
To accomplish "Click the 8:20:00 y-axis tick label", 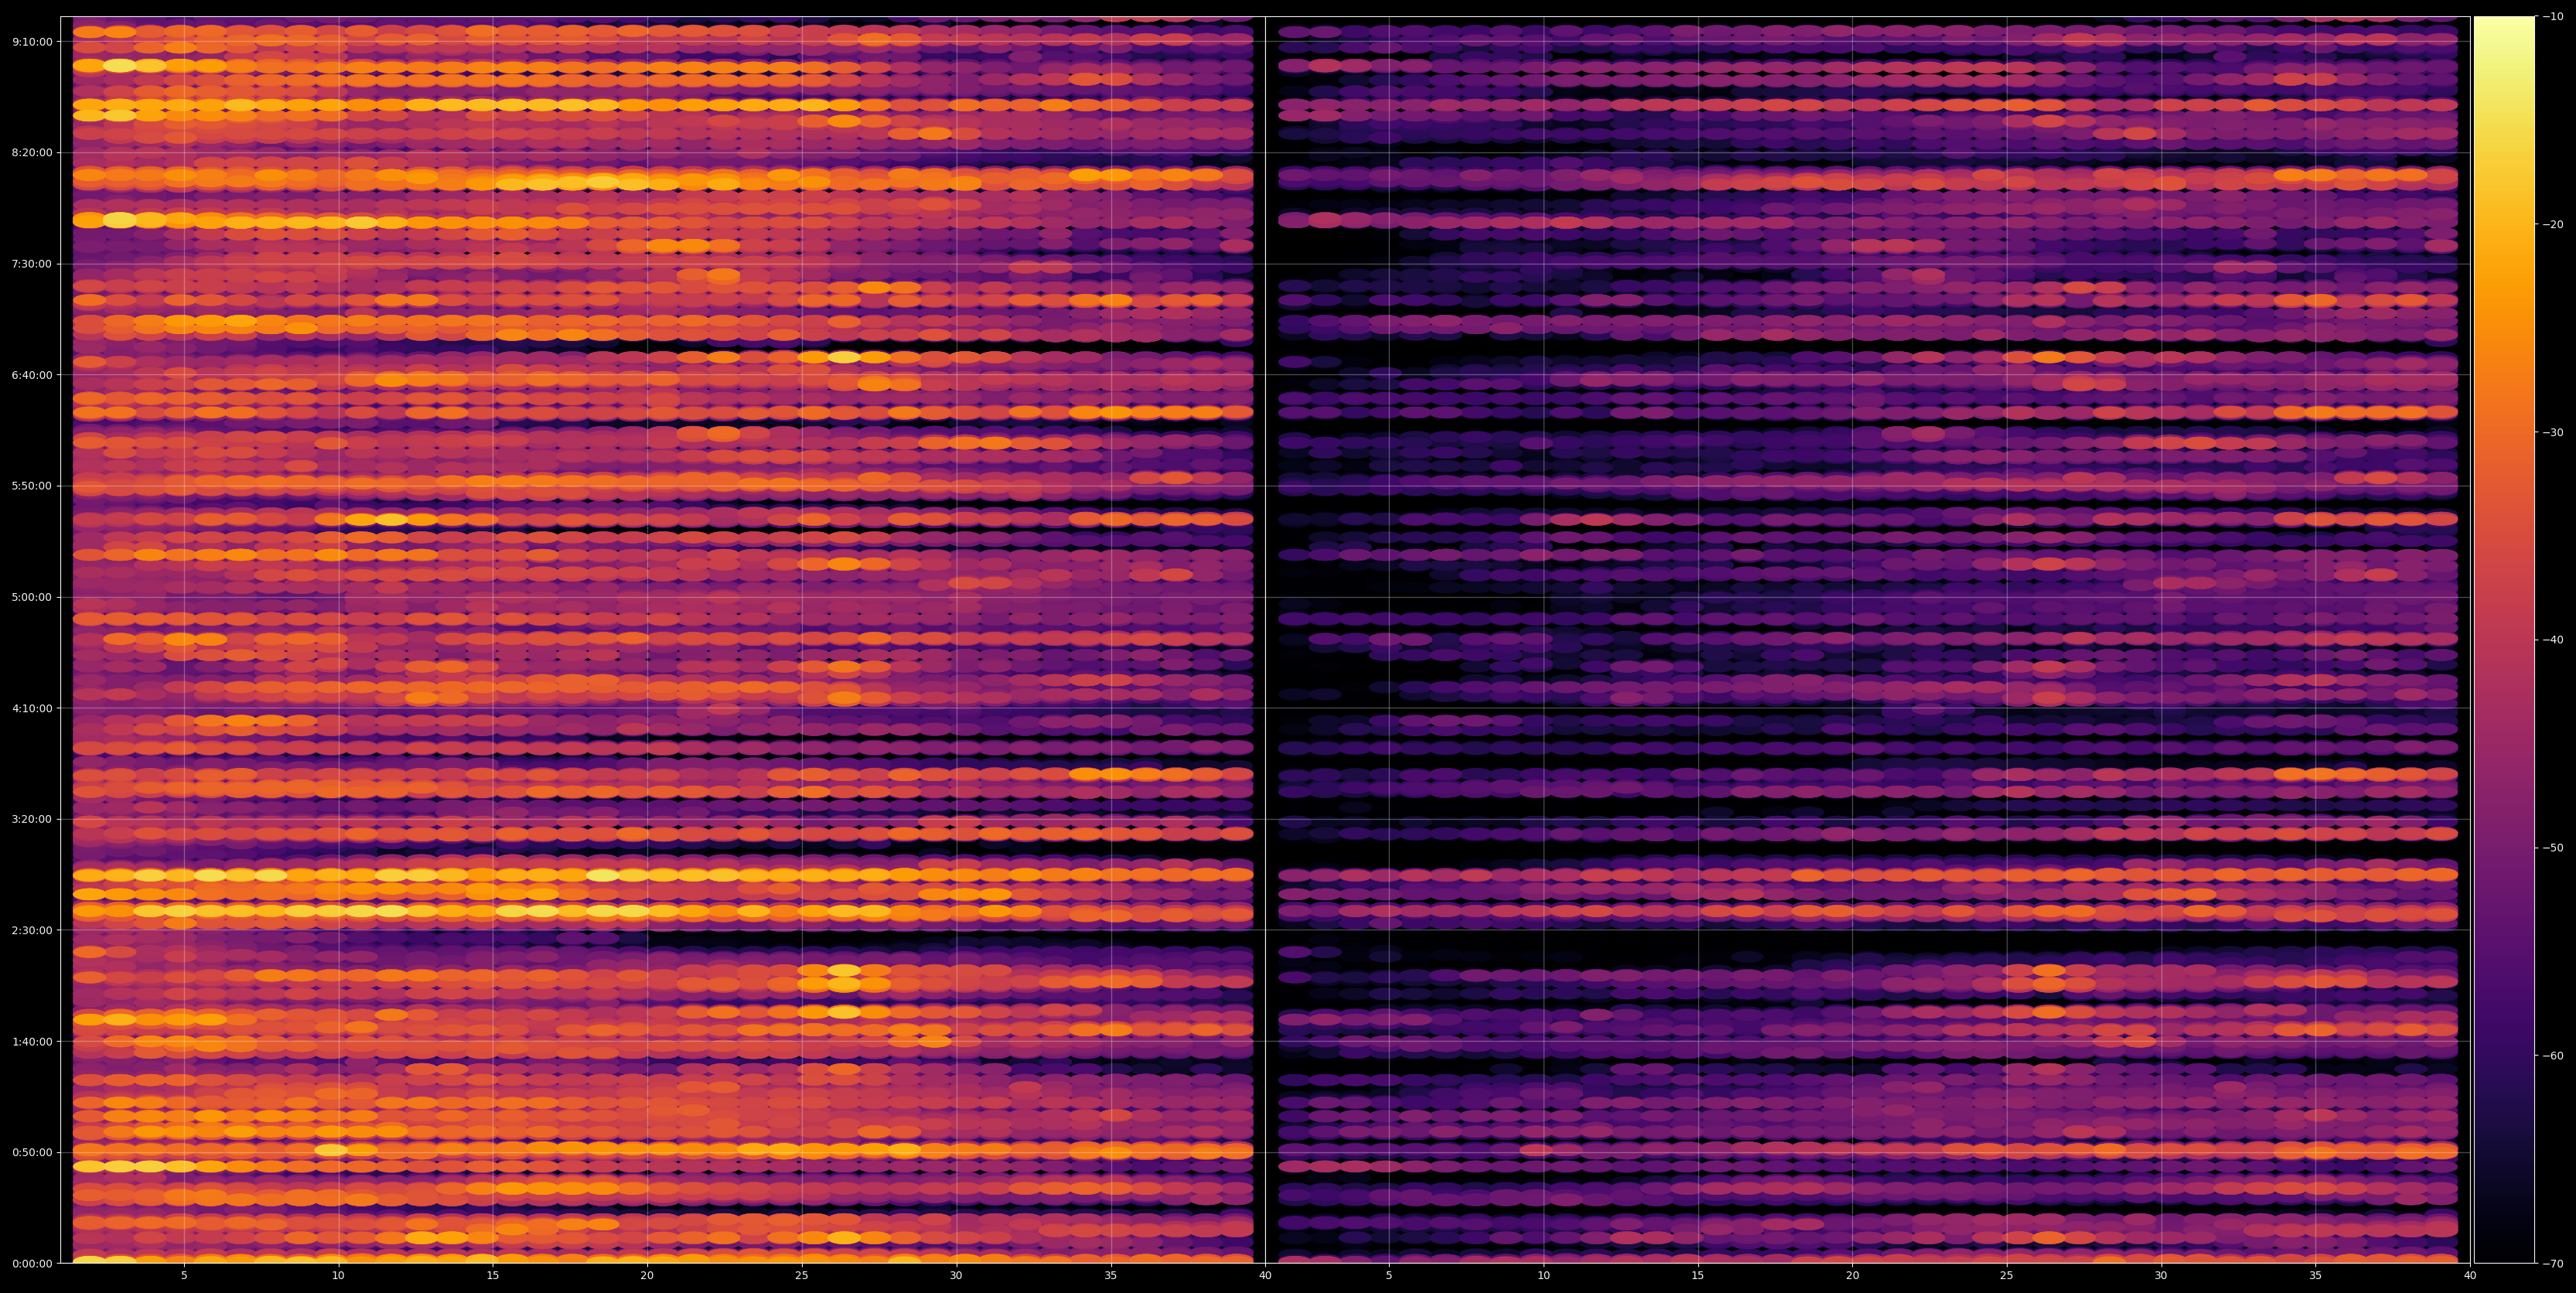I will 32,153.
